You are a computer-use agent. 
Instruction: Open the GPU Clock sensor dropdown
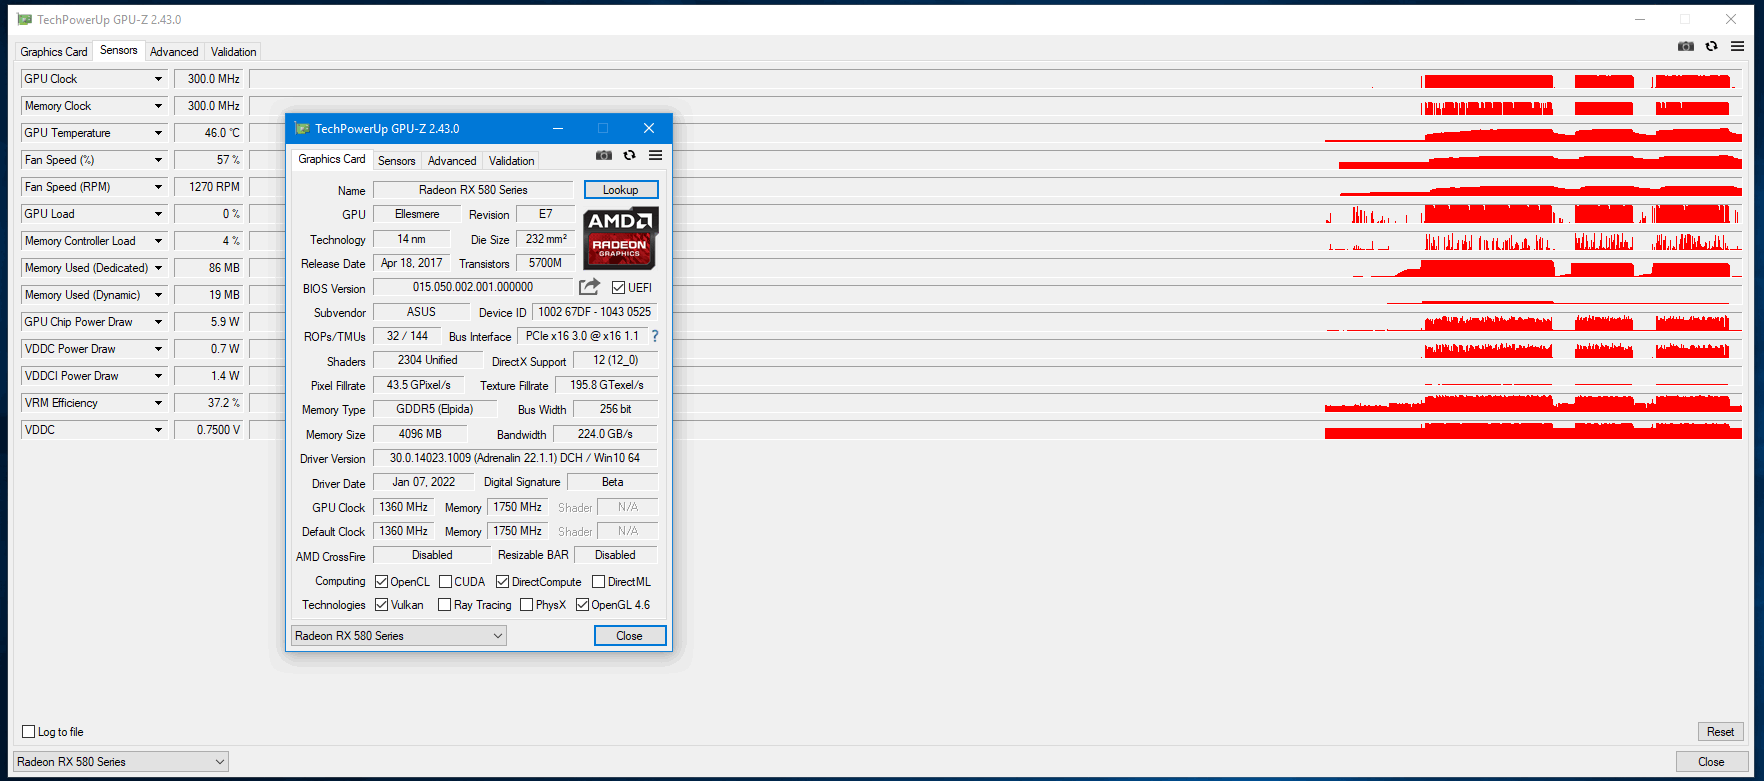coord(158,79)
